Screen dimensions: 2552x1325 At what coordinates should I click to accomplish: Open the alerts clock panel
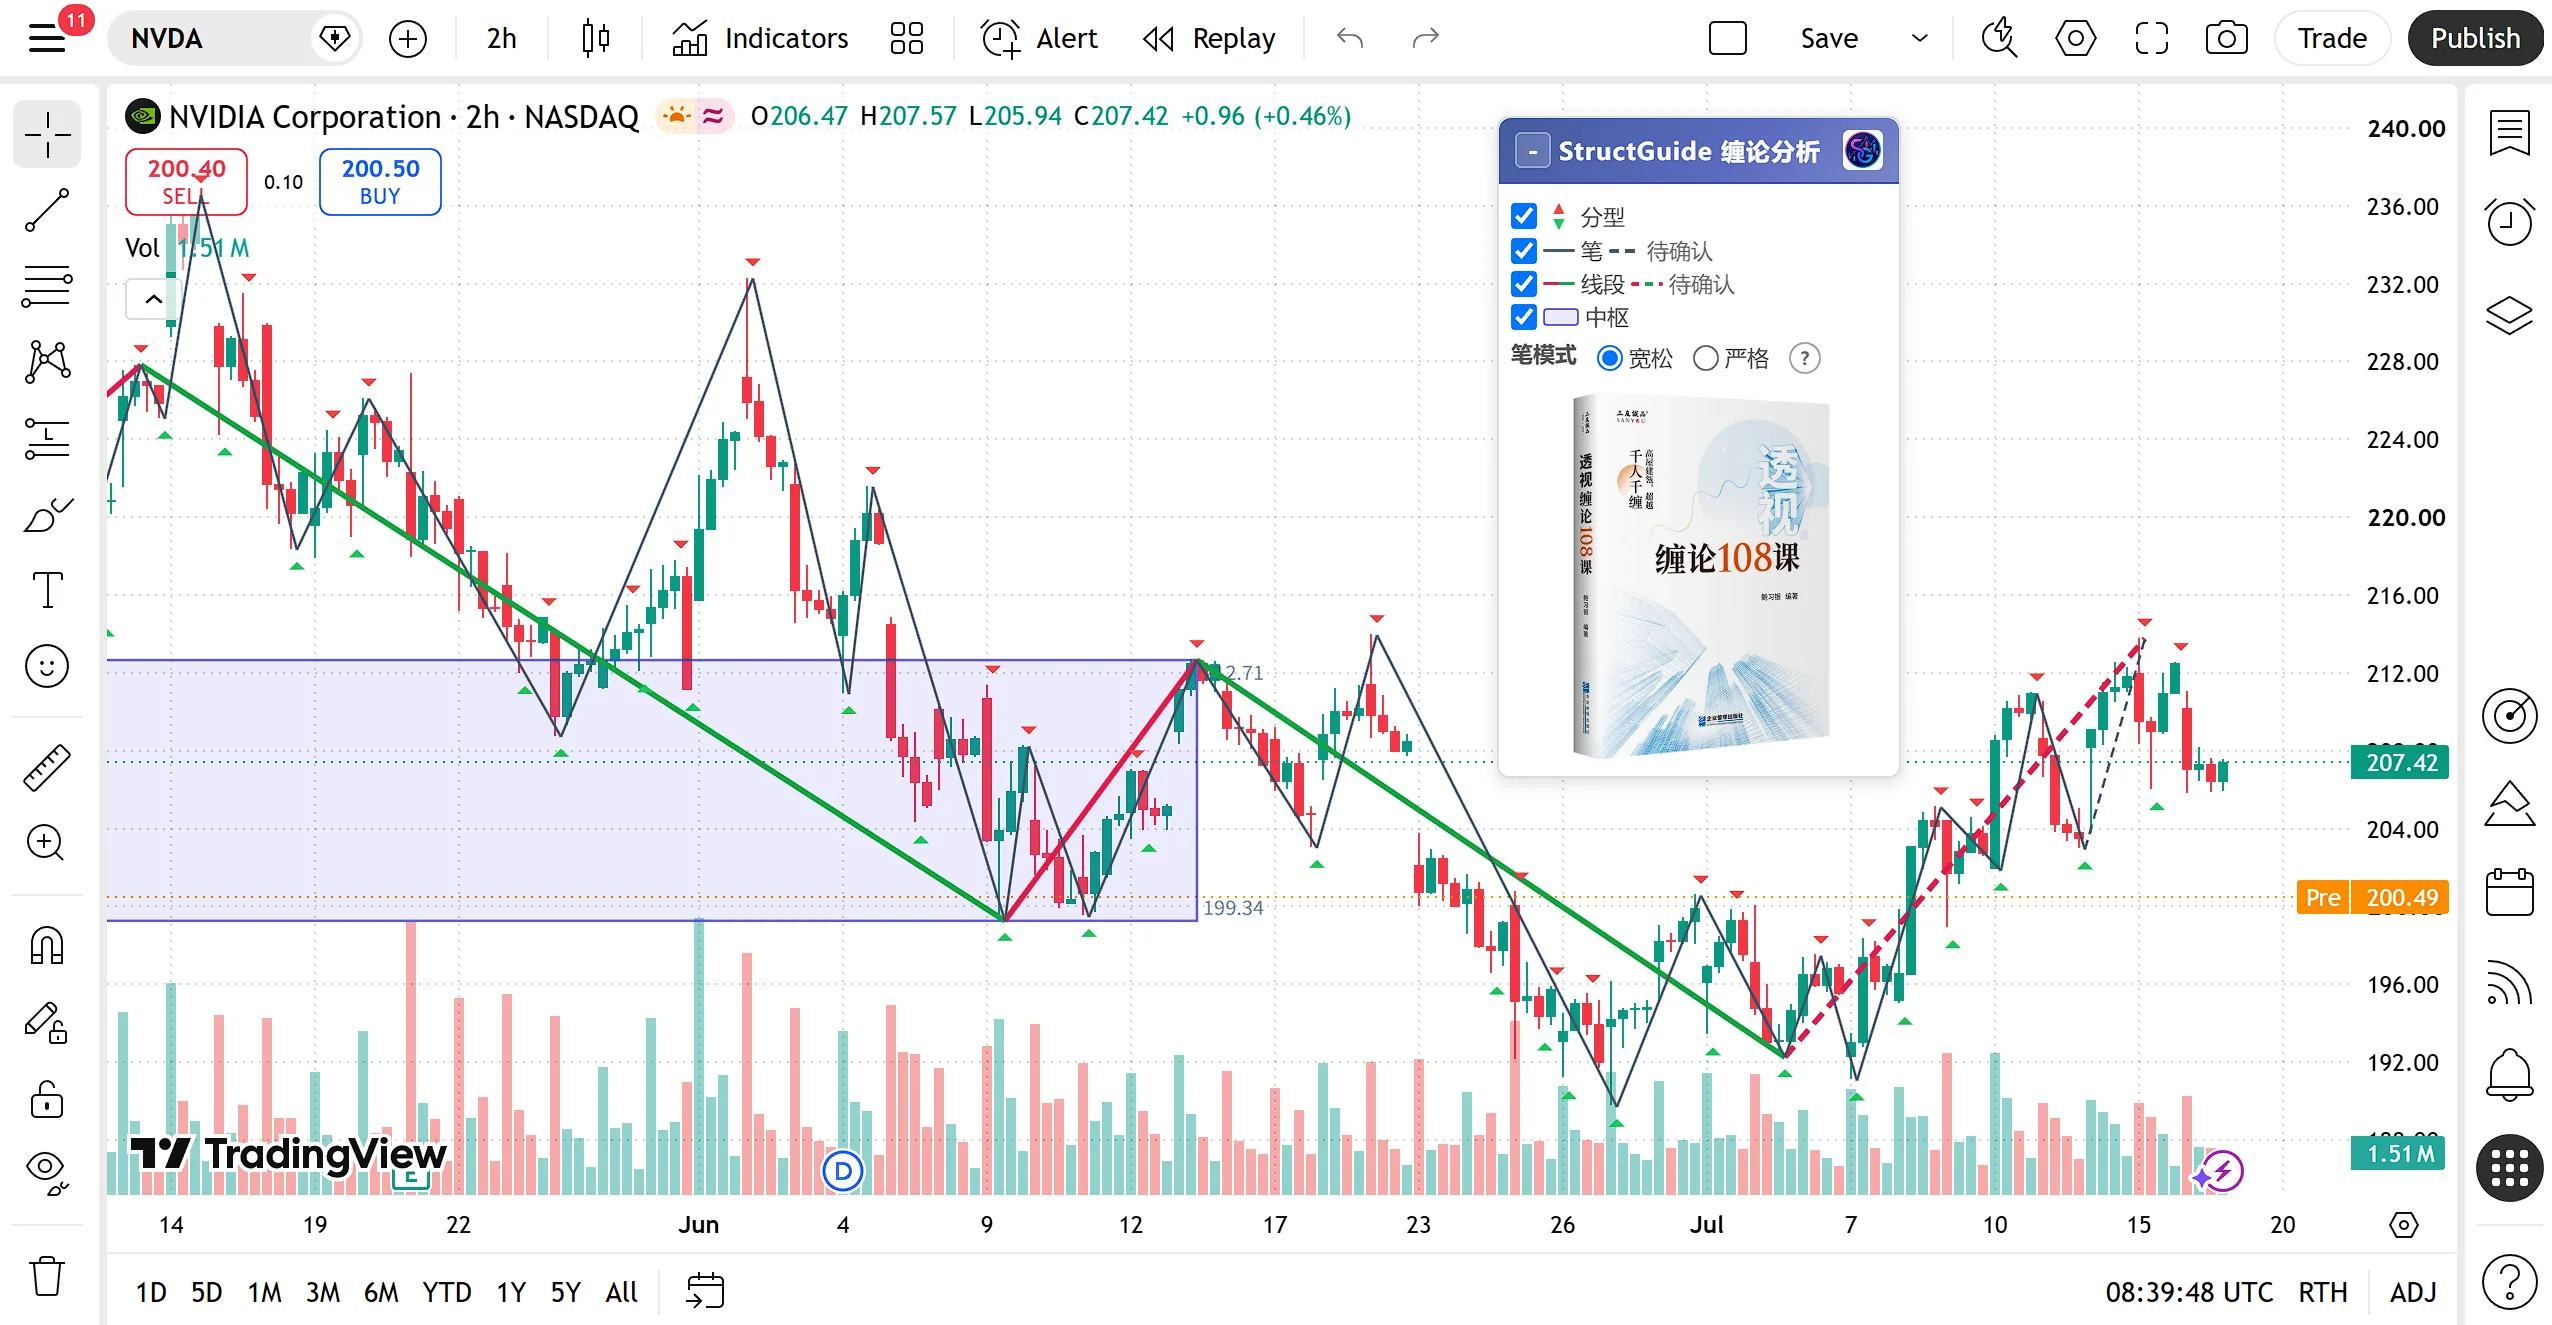[2510, 222]
